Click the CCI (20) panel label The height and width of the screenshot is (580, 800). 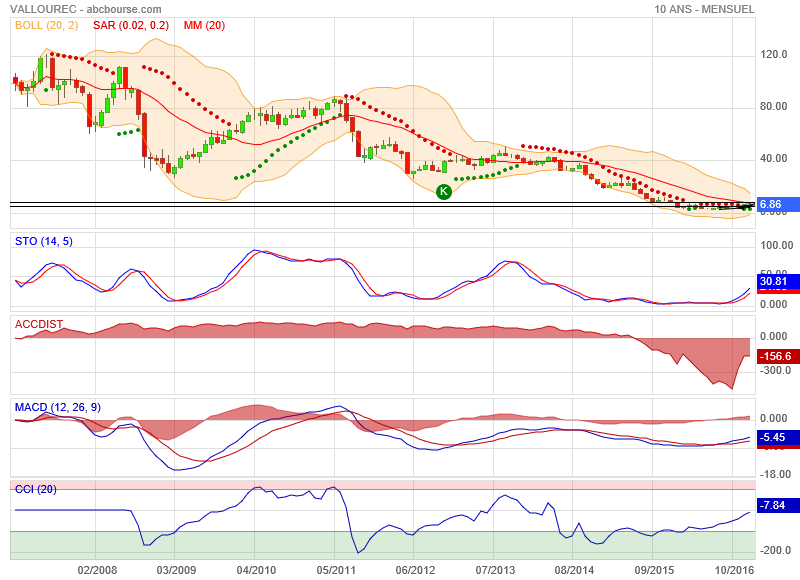pos(36,489)
